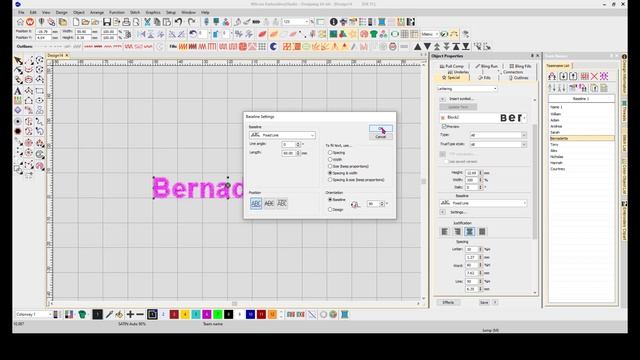Select the first ABC position button
Screen dimensions: 640x360
[x=256, y=203]
